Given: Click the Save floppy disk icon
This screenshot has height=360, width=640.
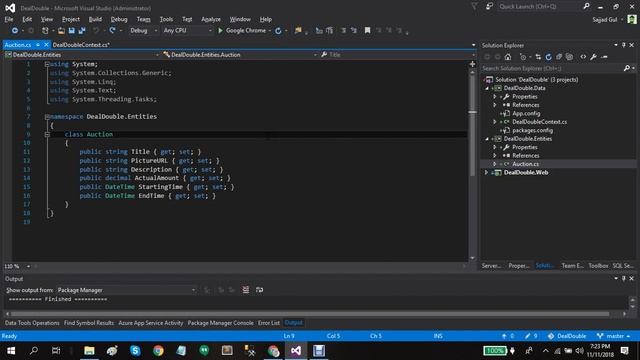Looking at the screenshot, I should click(x=71, y=31).
